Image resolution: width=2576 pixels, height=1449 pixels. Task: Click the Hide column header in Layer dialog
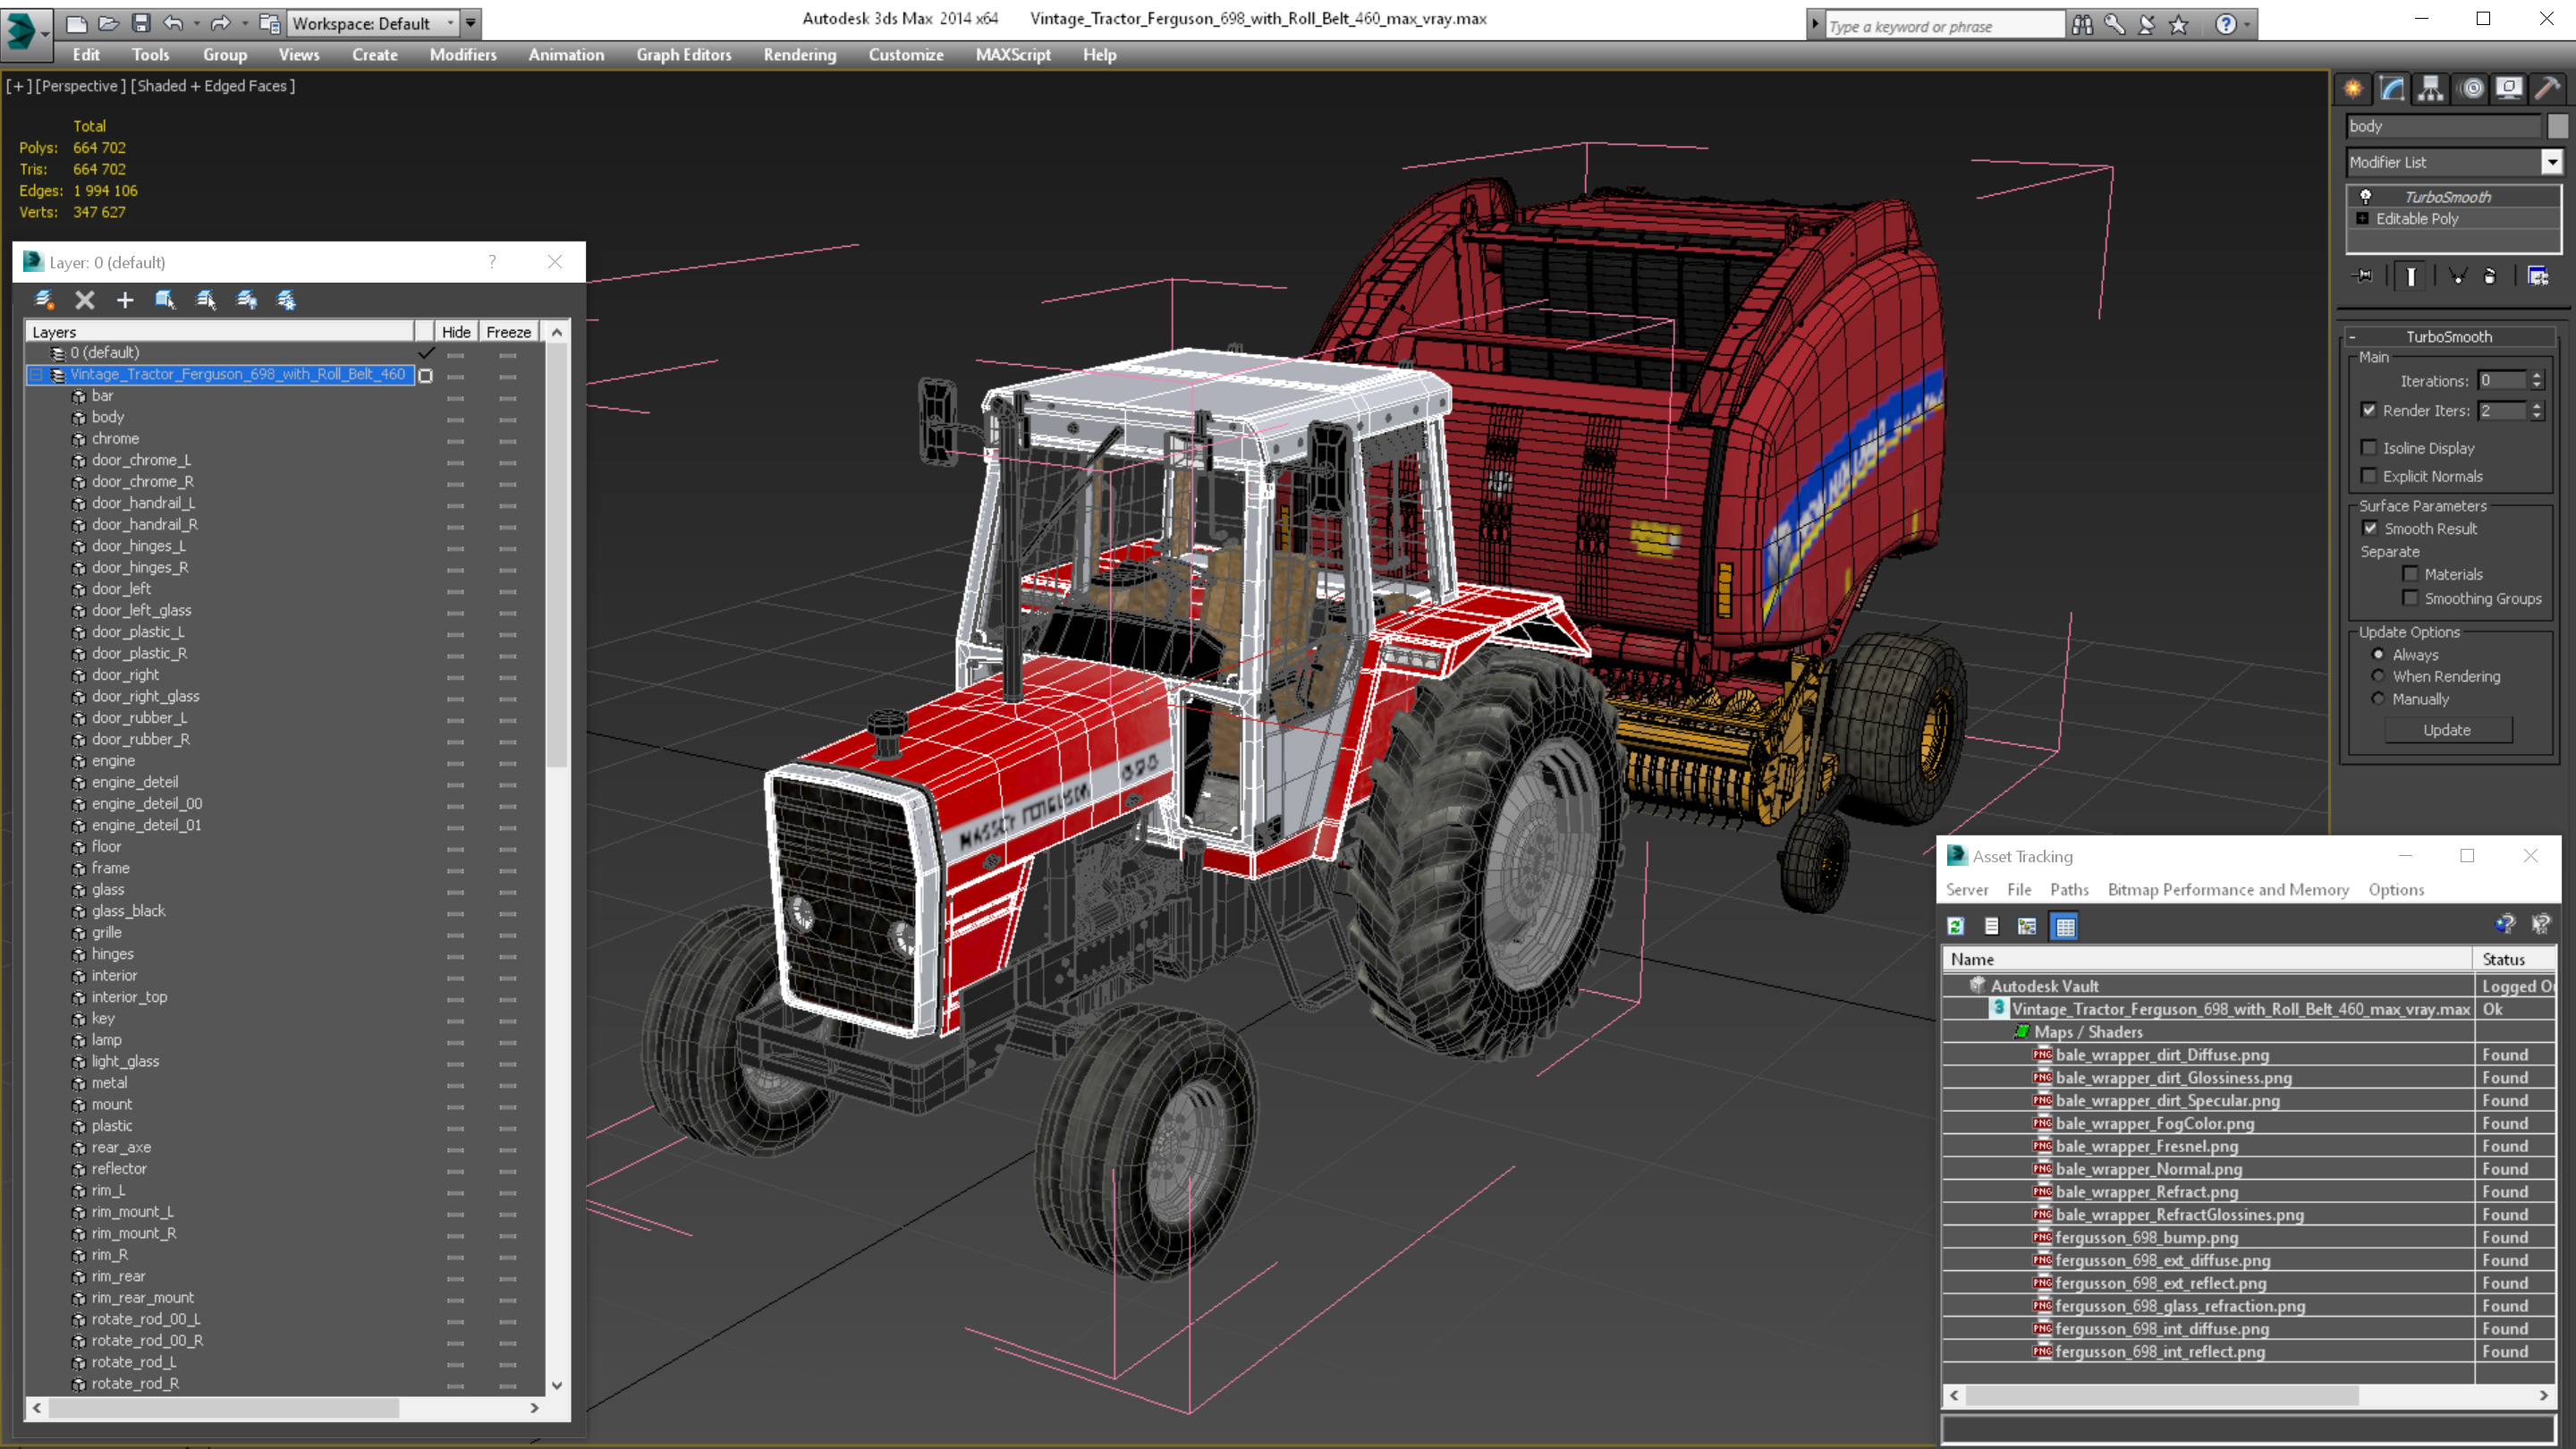click(456, 332)
